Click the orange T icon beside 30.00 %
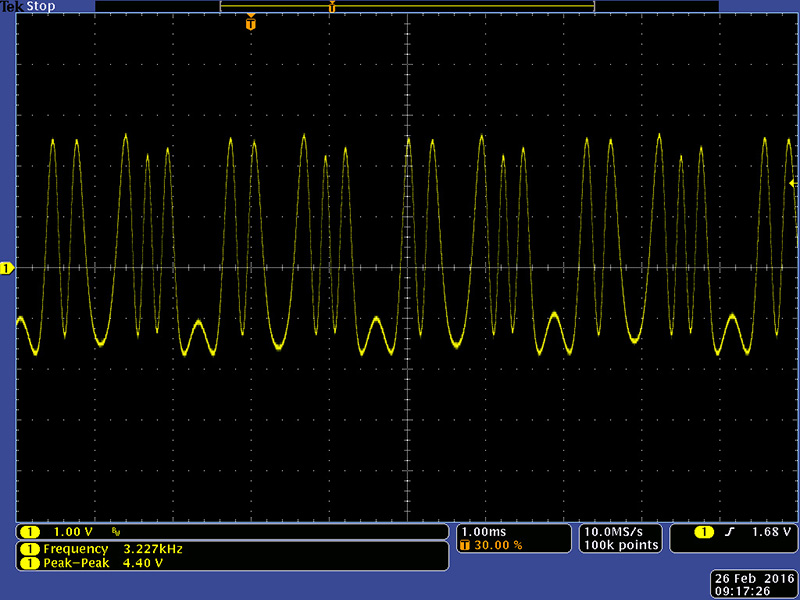Viewport: 800px width, 600px height. pyautogui.click(x=465, y=545)
